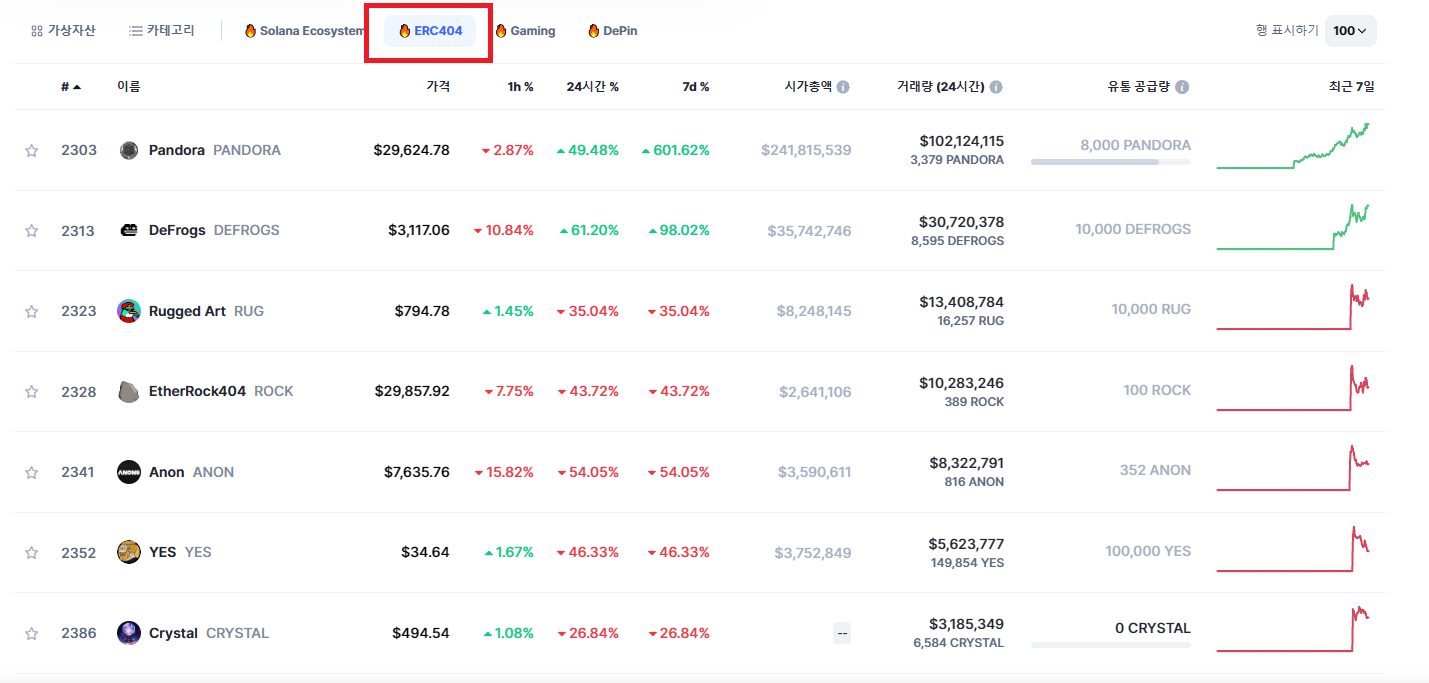Sort by the 시가총액 column header
Viewport: 1429px width, 683px height.
(808, 87)
